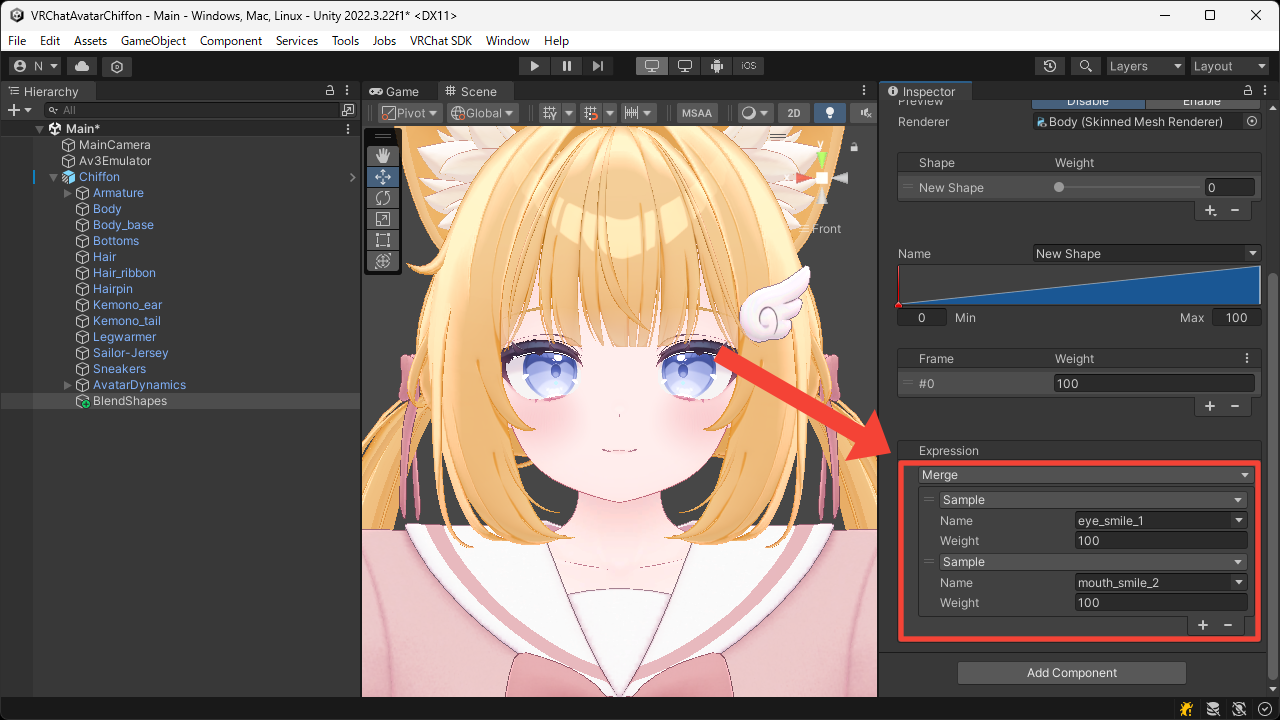Select the Rotate tool
Image resolution: width=1280 pixels, height=720 pixels.
coord(382,198)
